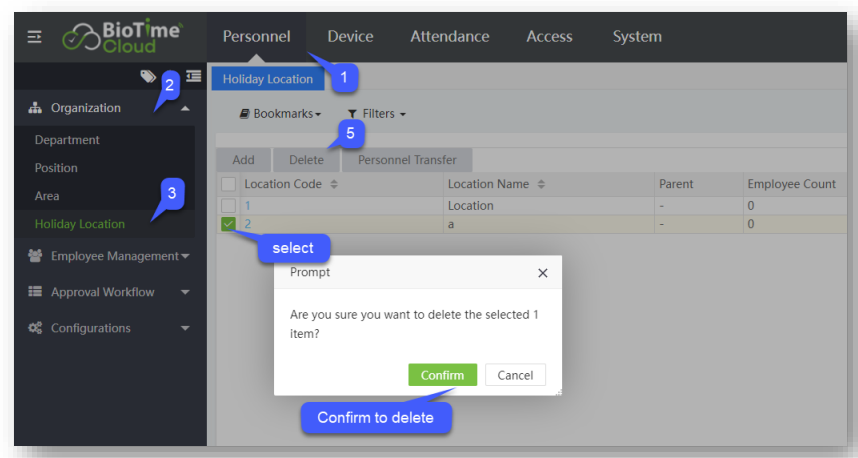
Task: Click Cancel in the Prompt dialog
Action: tap(515, 375)
